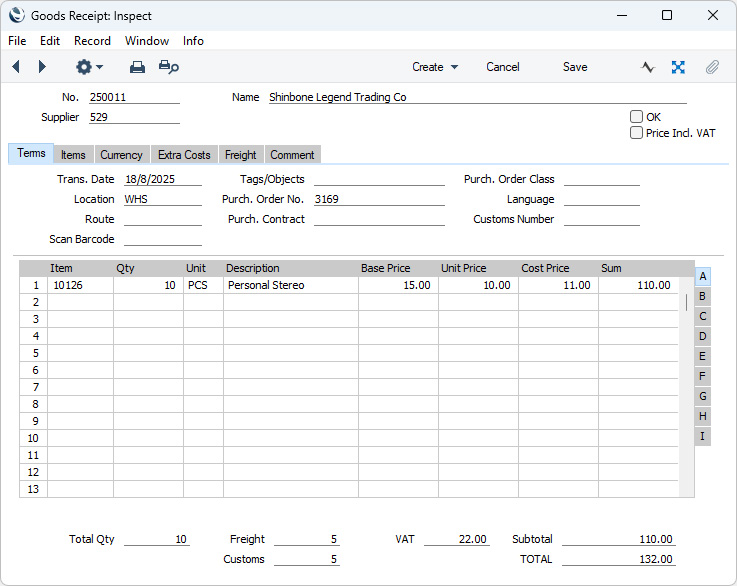Switch to the Freight tab
This screenshot has width=737, height=586.
click(241, 155)
